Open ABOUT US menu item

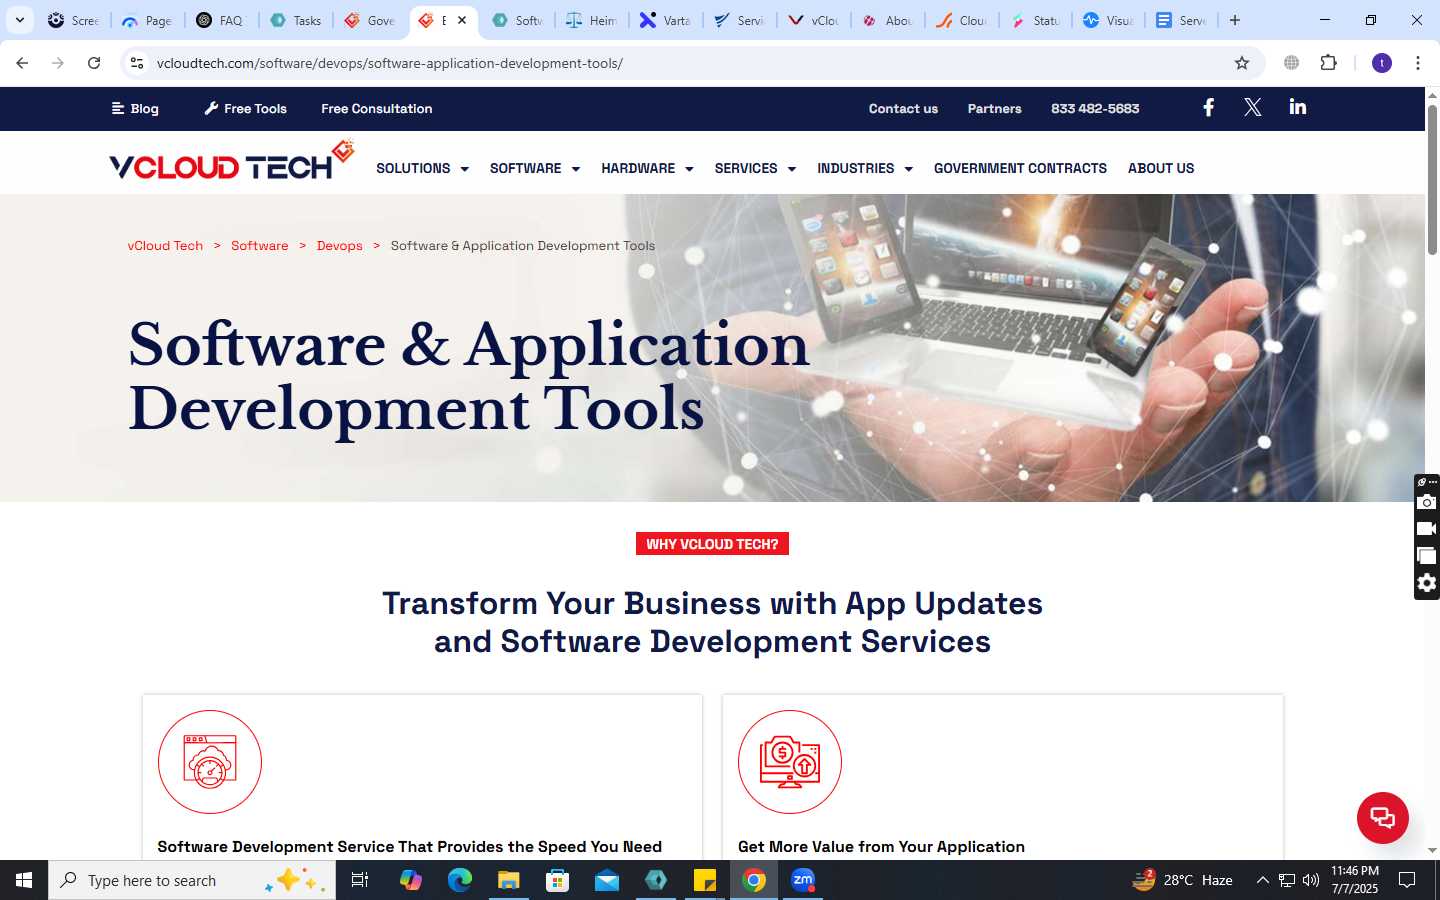[1161, 168]
